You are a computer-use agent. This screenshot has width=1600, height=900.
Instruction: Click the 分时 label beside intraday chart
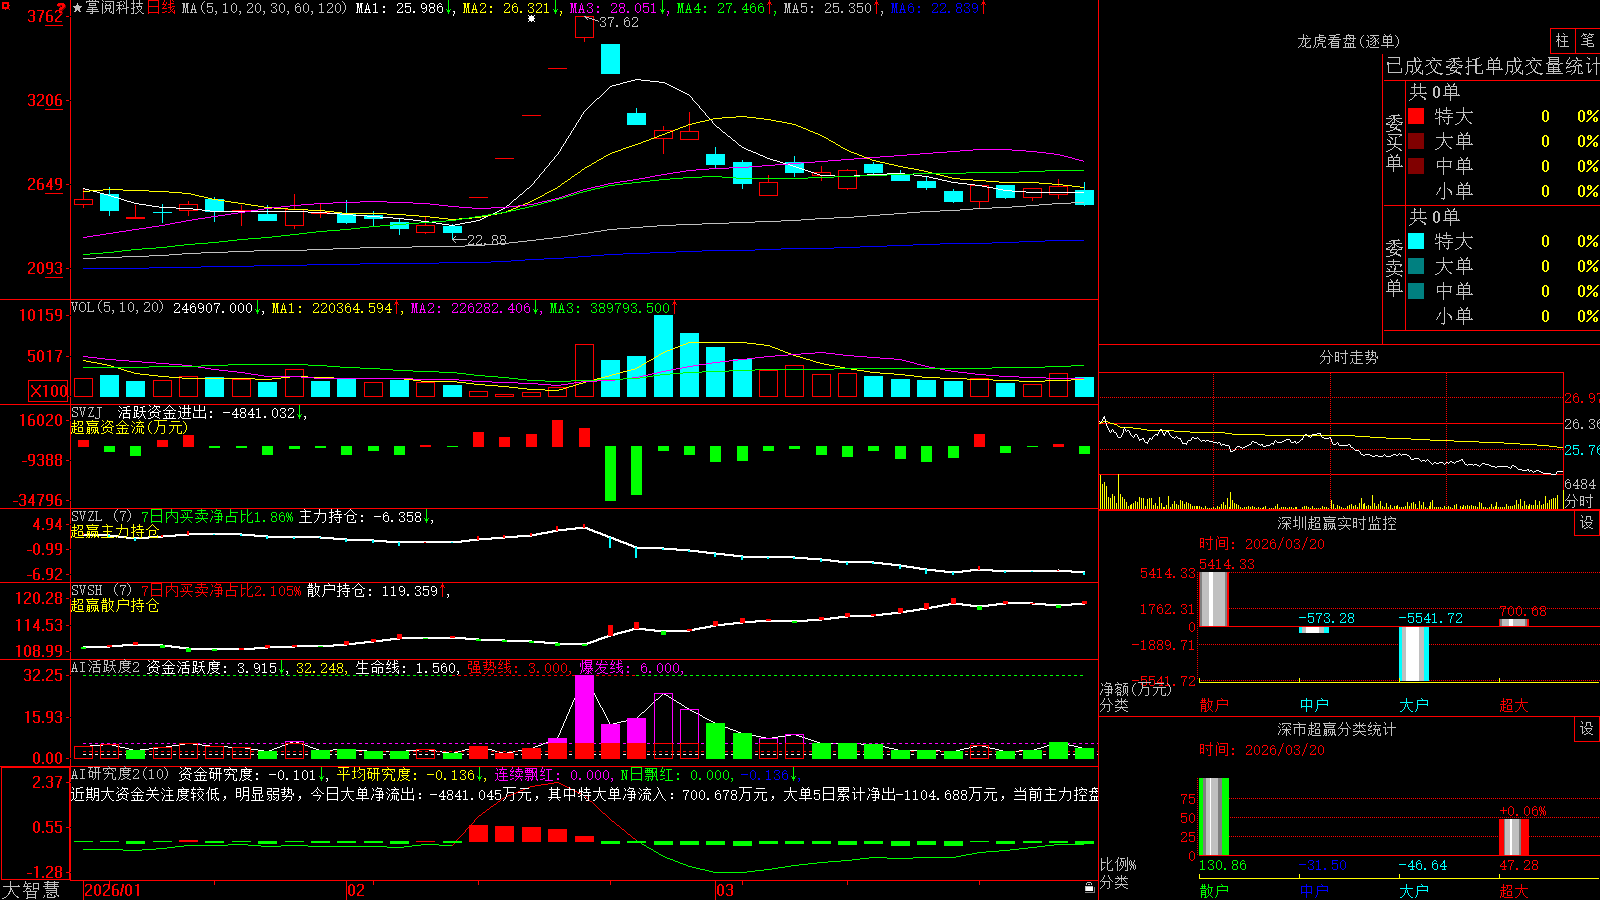(x=1579, y=501)
